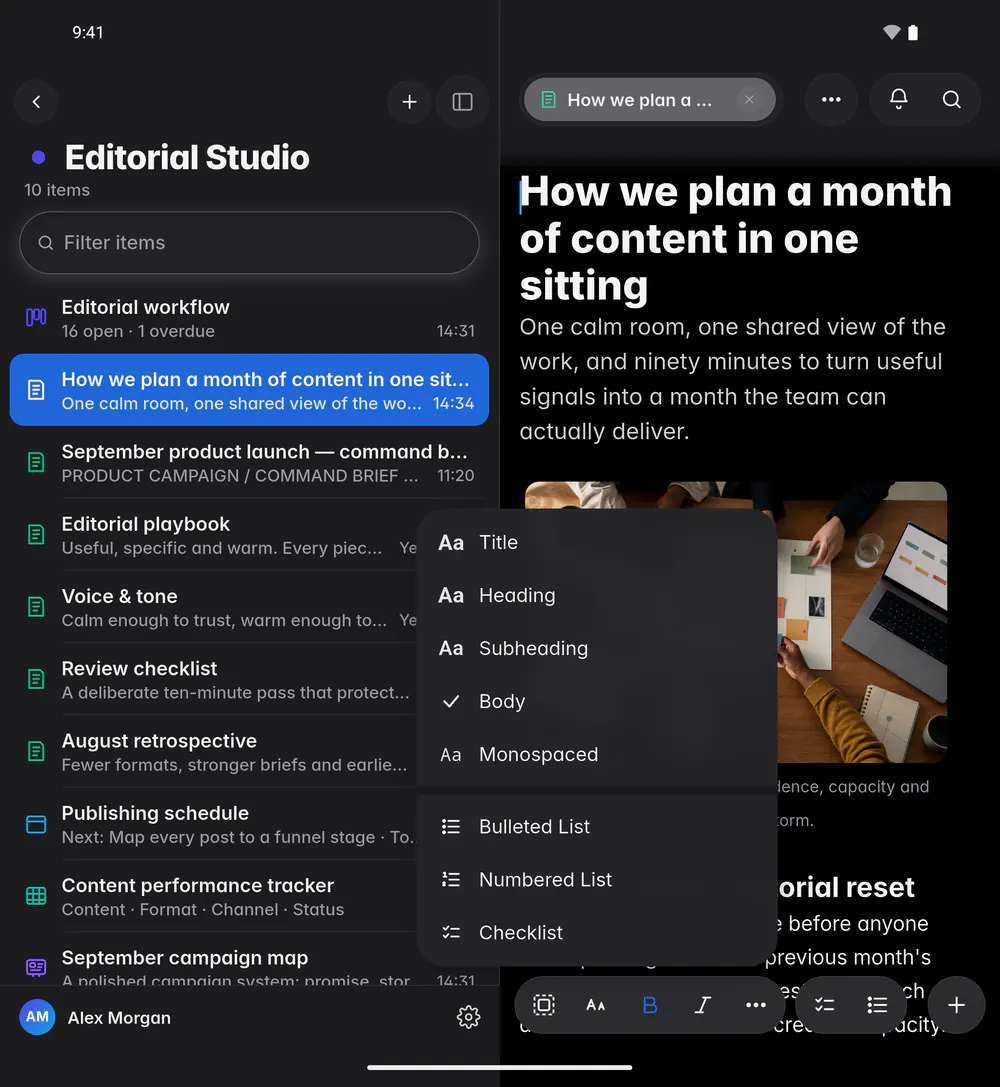Toggle italic formatting
Image resolution: width=1000 pixels, height=1087 pixels.
tap(703, 1005)
